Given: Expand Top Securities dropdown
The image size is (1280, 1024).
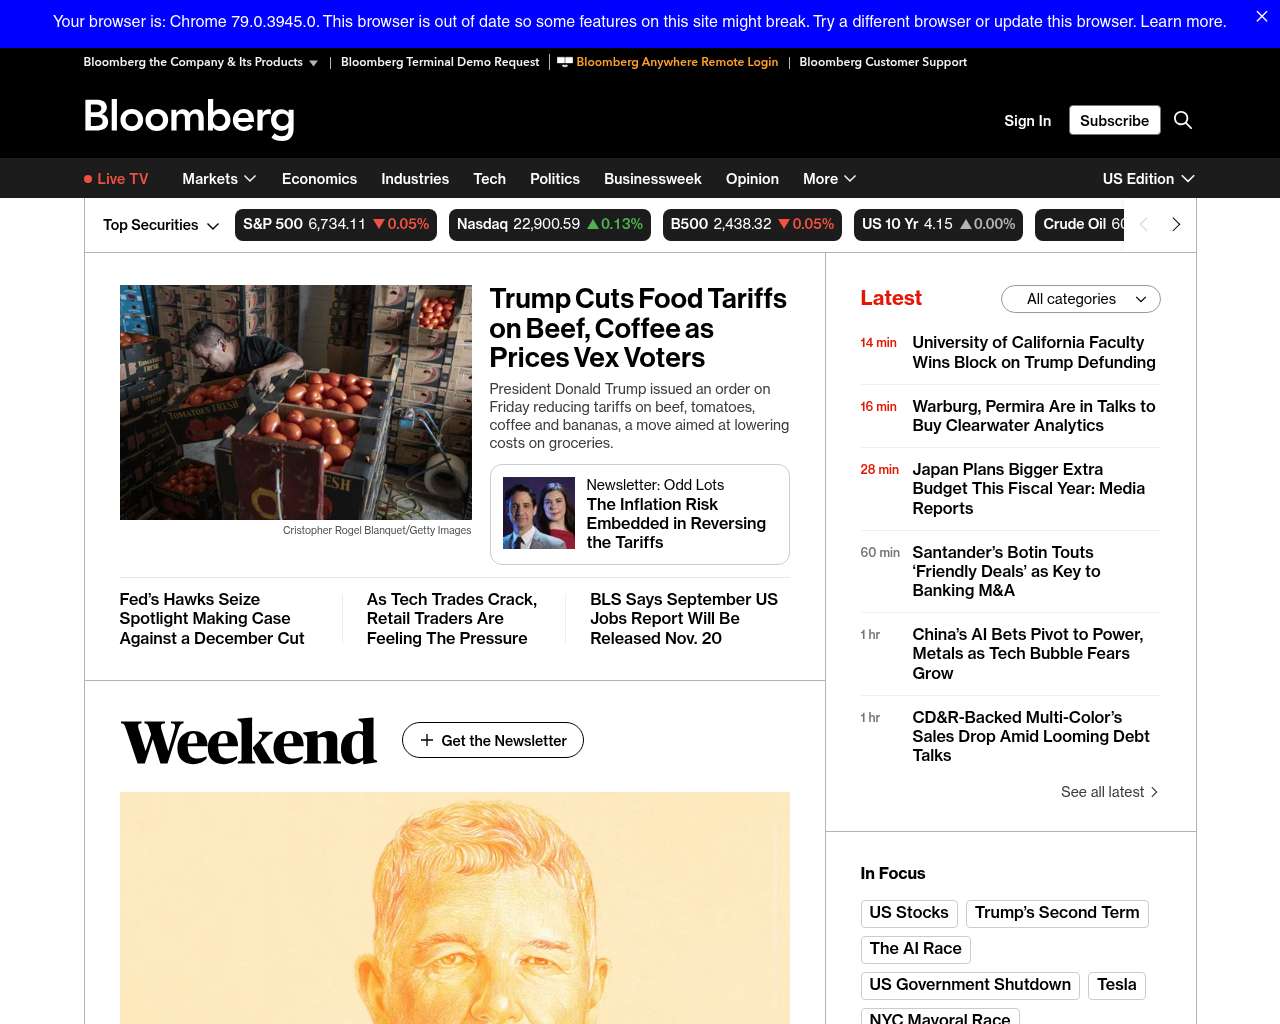Looking at the screenshot, I should pos(161,225).
